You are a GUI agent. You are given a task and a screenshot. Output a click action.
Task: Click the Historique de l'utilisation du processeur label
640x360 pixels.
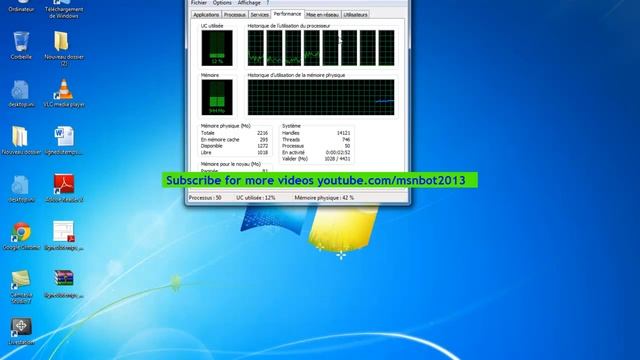[x=289, y=26]
